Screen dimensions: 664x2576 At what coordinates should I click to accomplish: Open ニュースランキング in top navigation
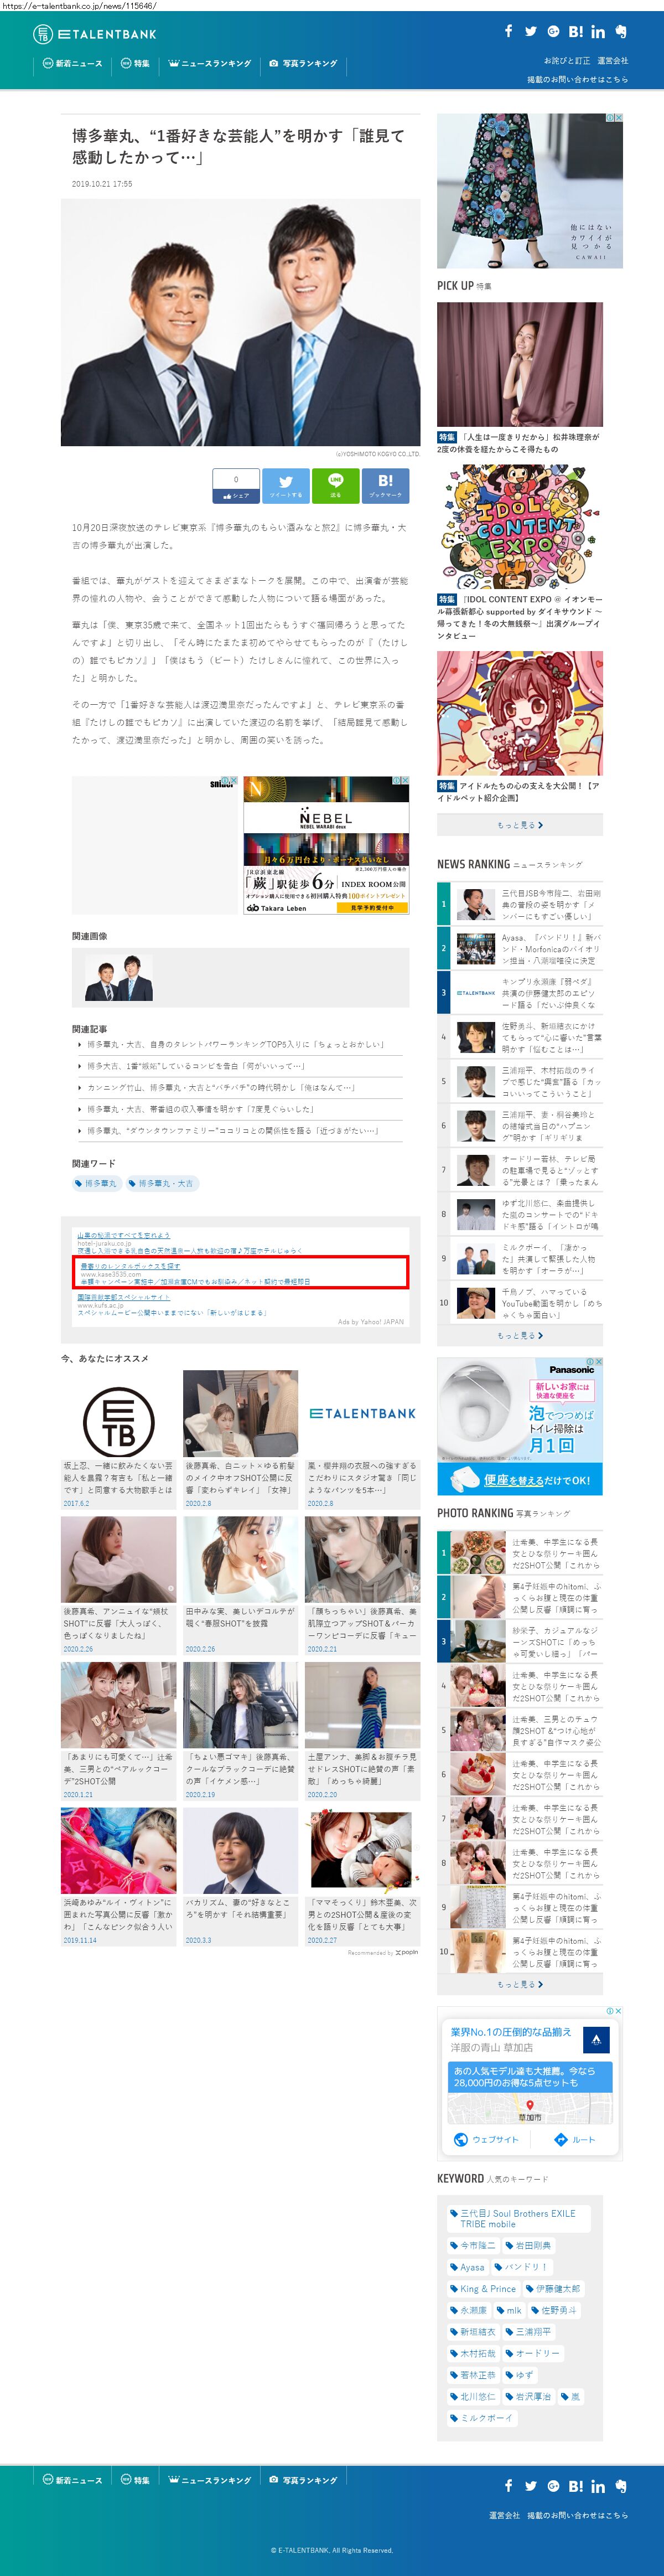pyautogui.click(x=210, y=63)
